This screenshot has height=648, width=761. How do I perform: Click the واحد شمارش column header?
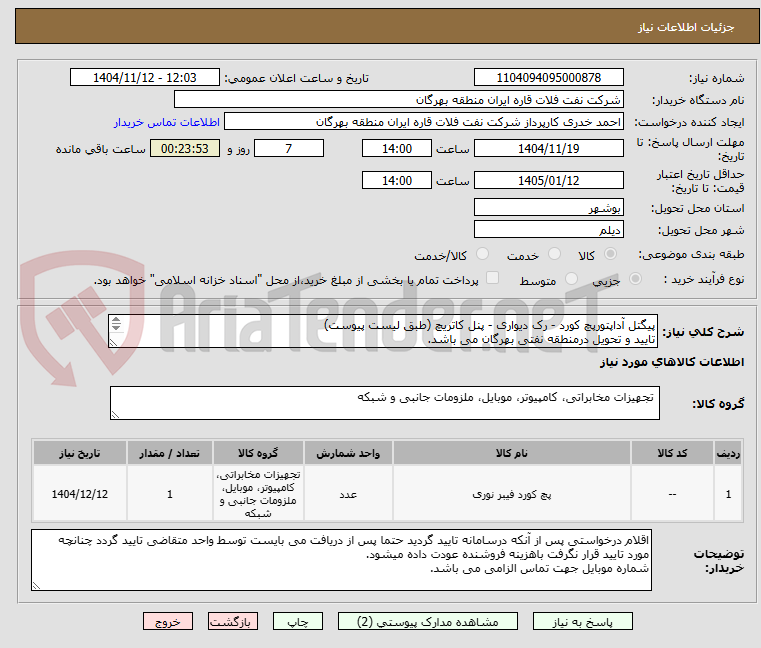click(x=348, y=453)
